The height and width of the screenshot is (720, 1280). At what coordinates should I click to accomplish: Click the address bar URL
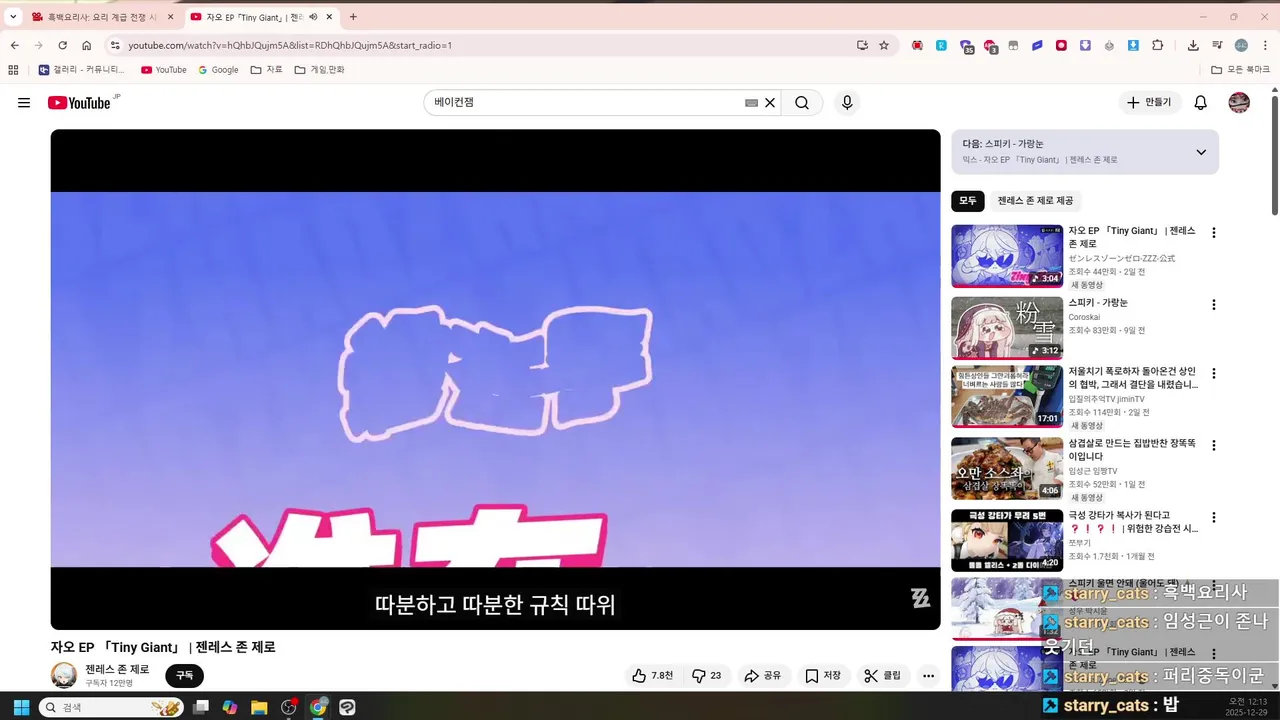click(290, 45)
